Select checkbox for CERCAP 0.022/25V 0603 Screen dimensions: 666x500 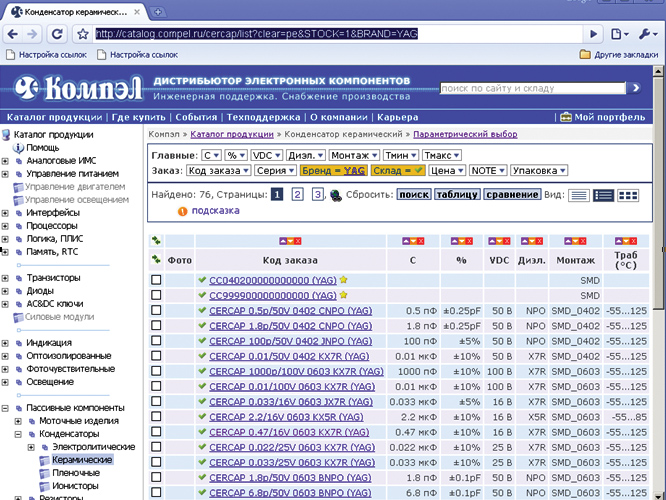pyautogui.click(x=156, y=447)
